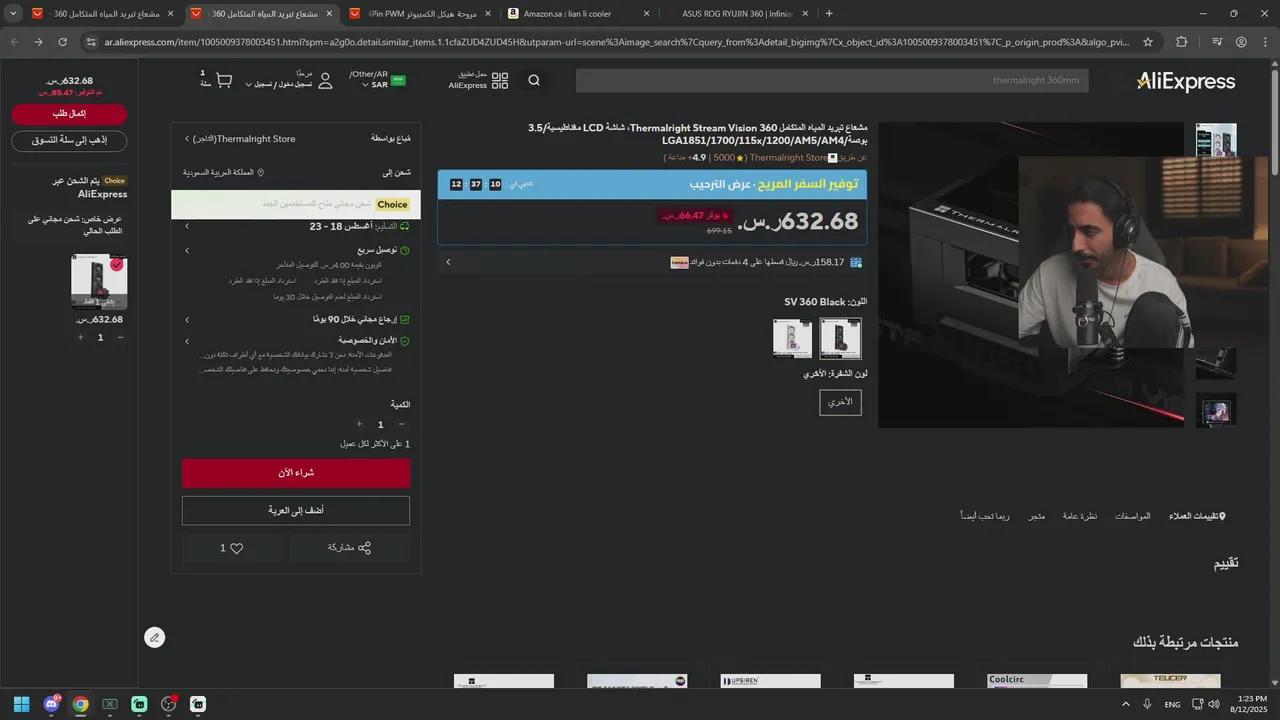Click the Chrome address bar URL

[615, 42]
